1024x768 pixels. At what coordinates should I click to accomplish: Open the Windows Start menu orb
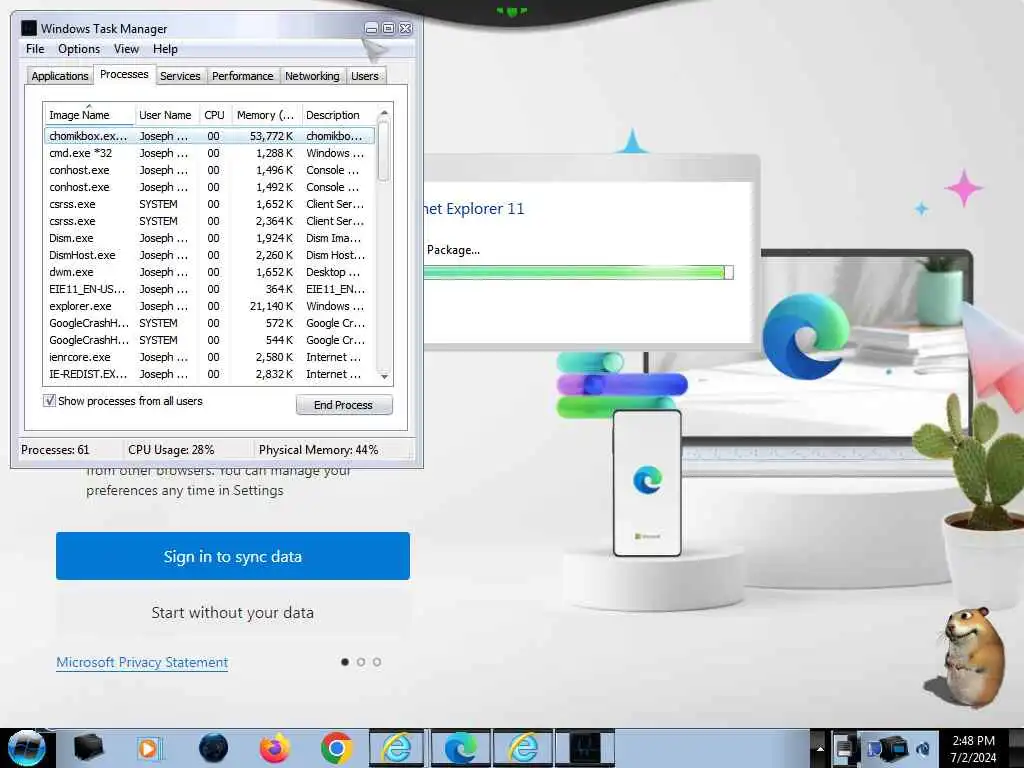pos(27,748)
